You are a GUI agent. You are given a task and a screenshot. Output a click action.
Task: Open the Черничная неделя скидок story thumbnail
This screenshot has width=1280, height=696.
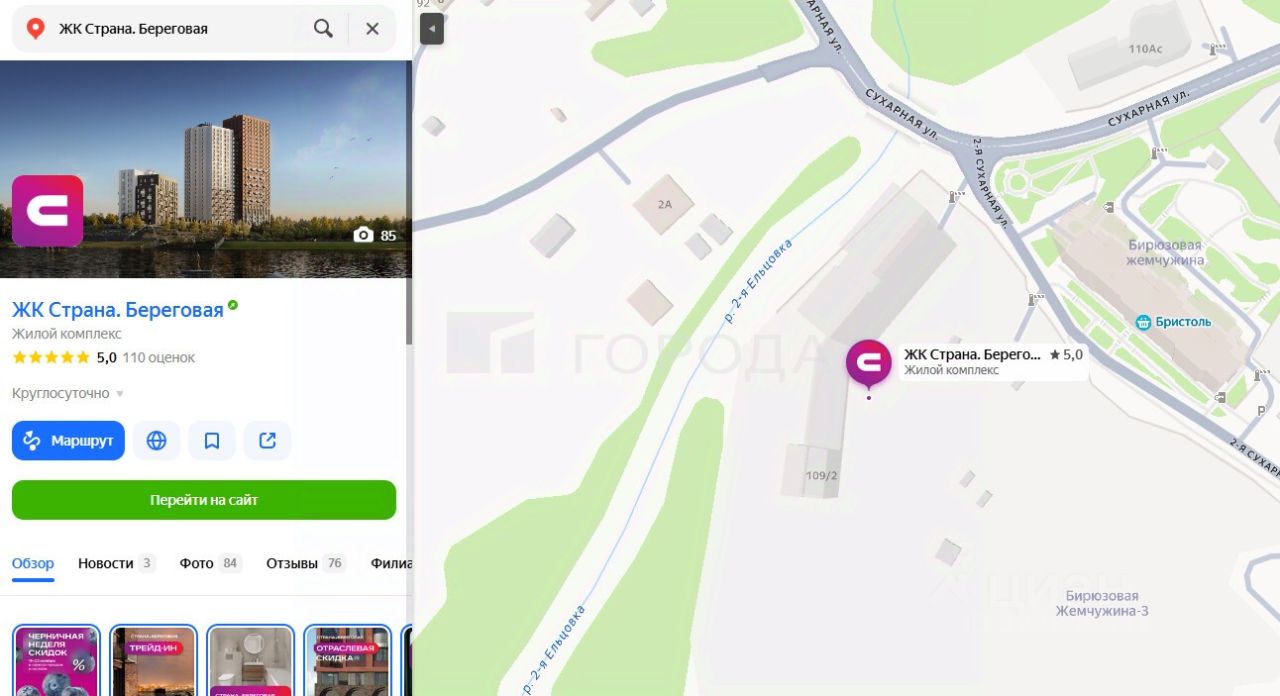tap(56, 660)
